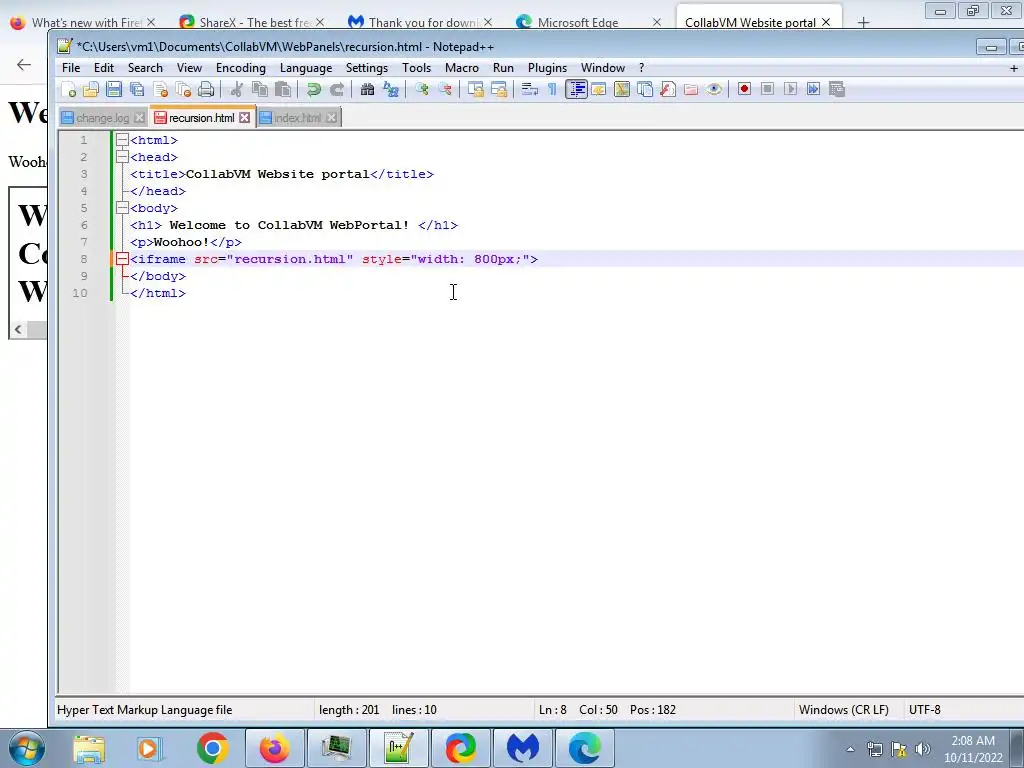Screen dimensions: 1024x768
Task: Click the Paste toolbar icon
Action: [x=283, y=89]
